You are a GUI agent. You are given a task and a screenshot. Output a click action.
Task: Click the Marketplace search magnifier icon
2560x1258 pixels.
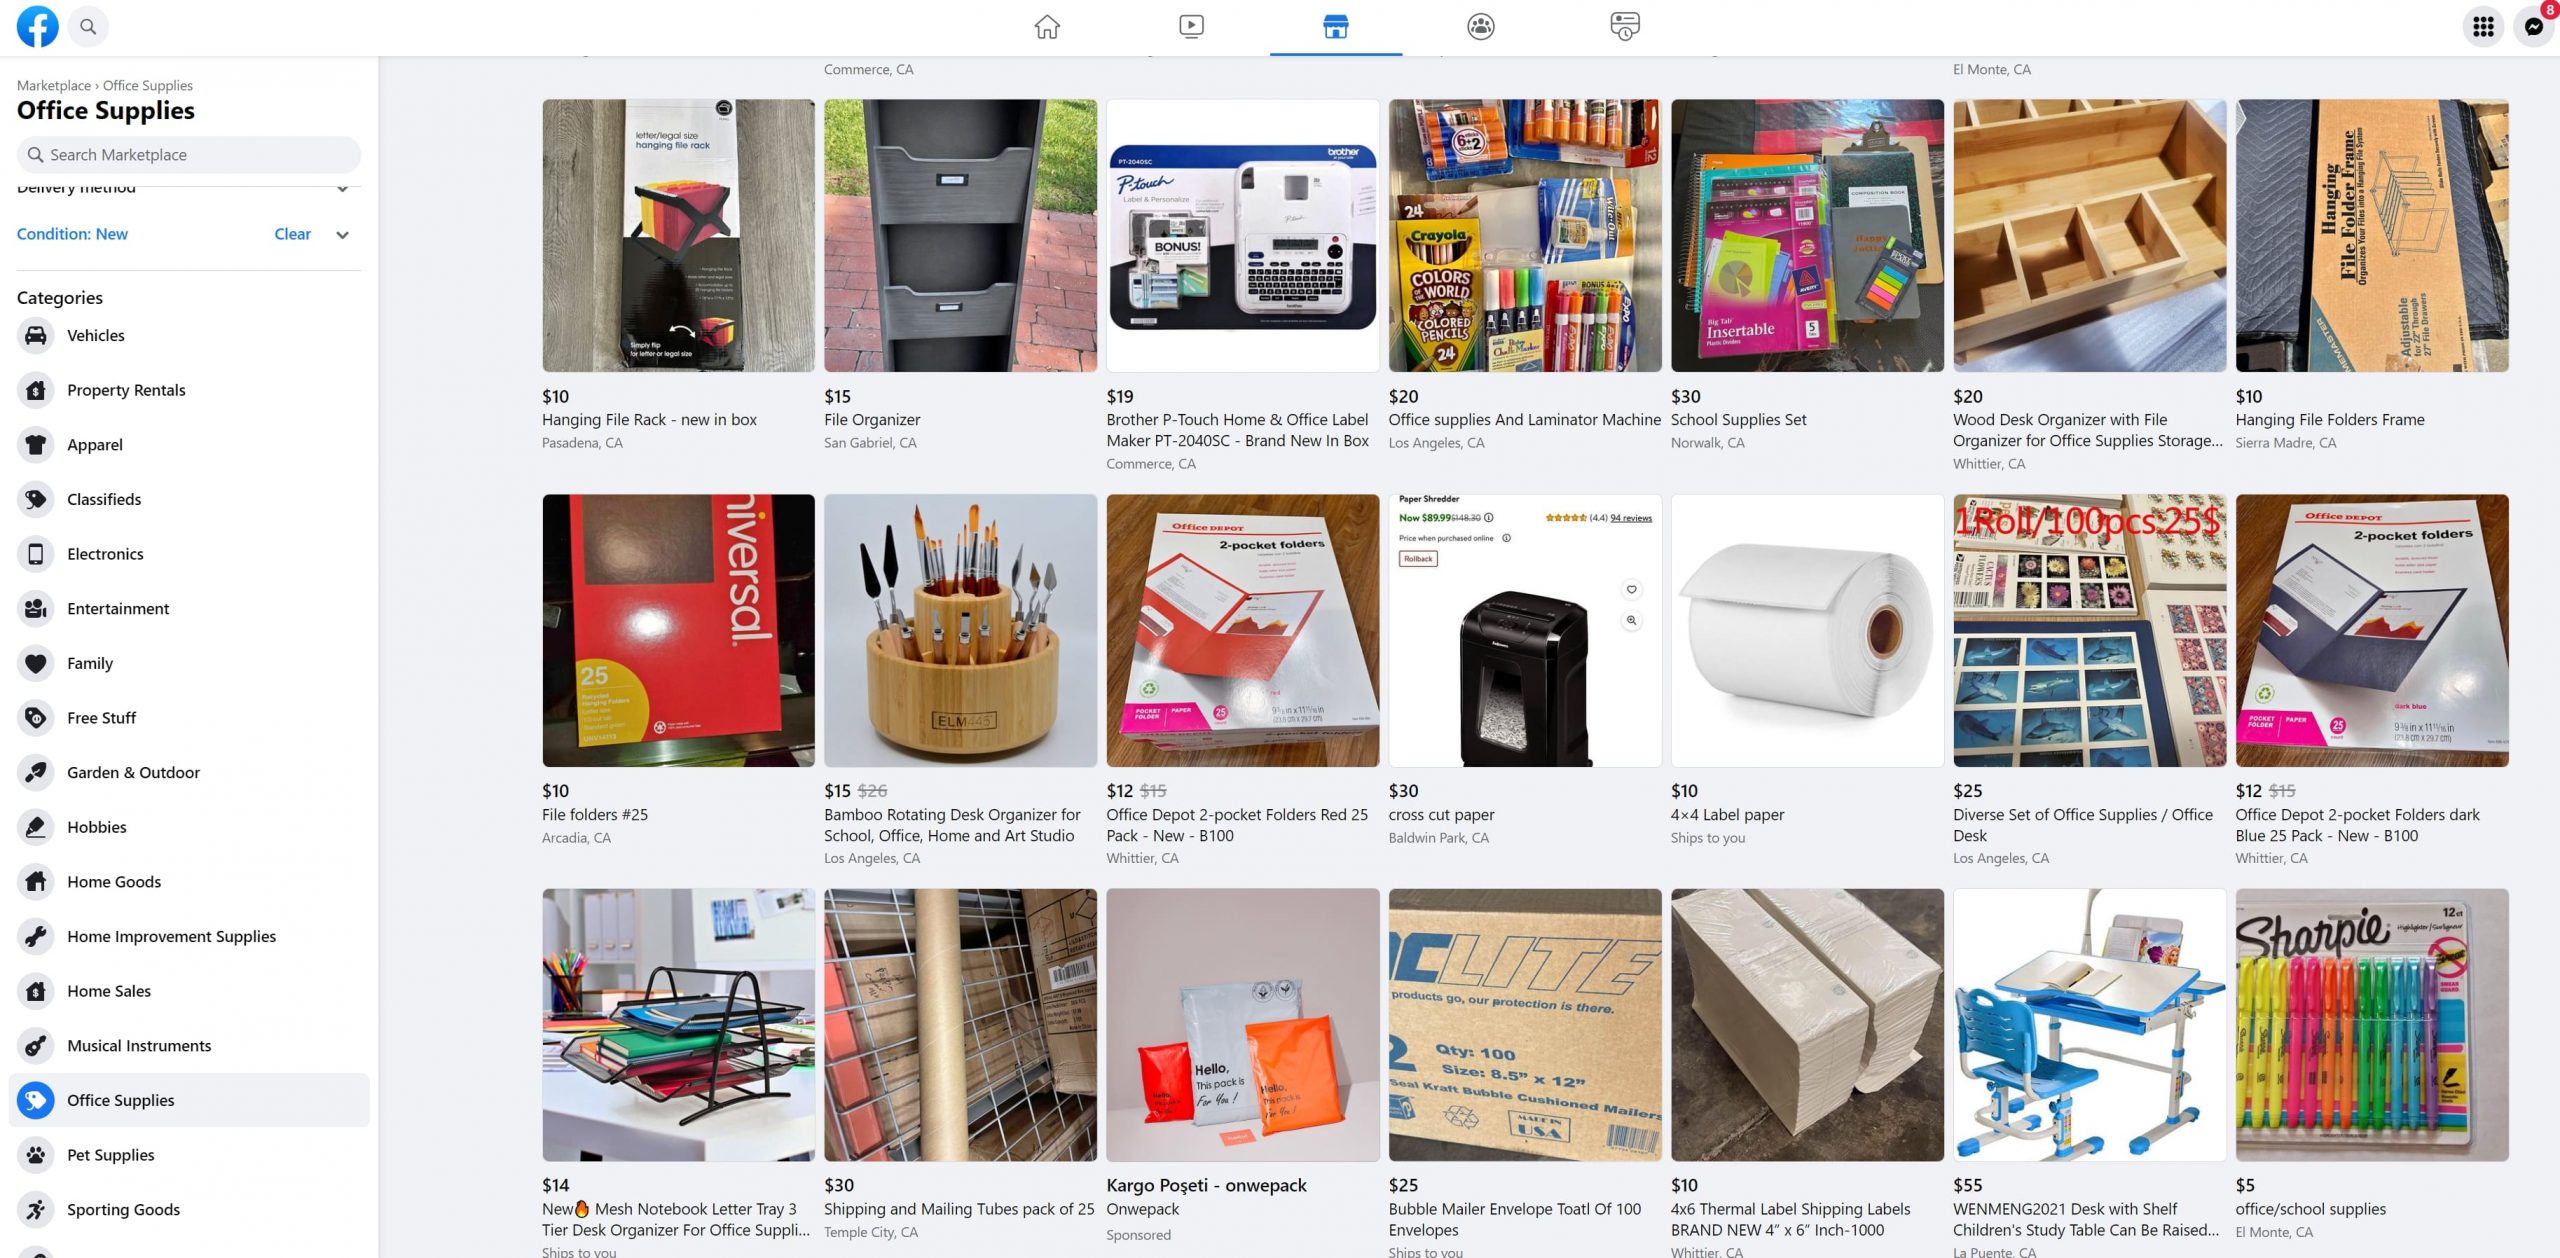(36, 153)
